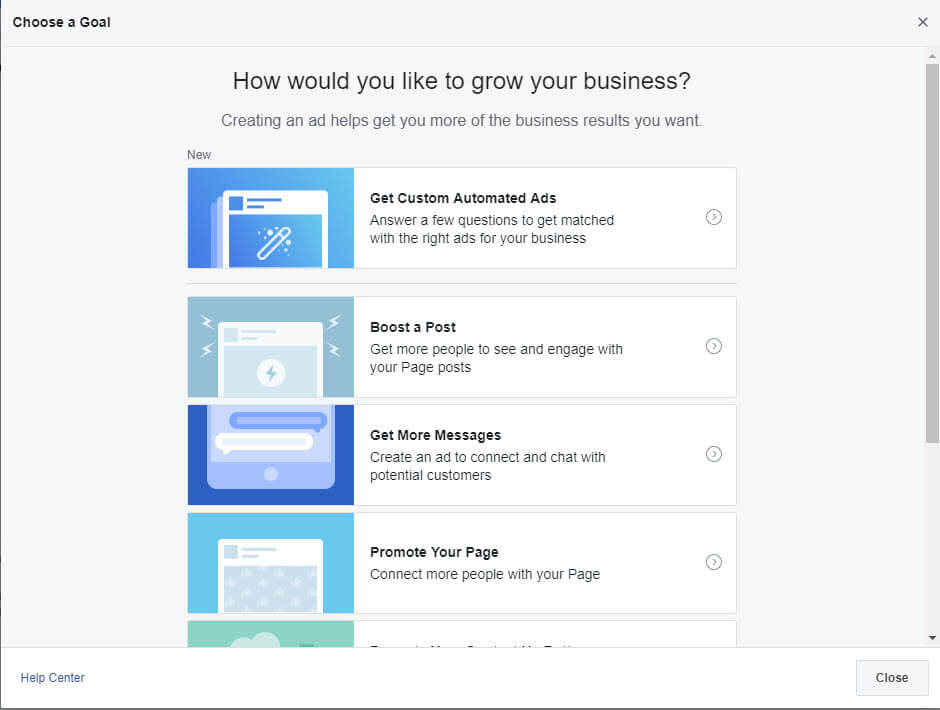Click the scrollbar down arrow
The height and width of the screenshot is (710, 940).
coord(932,638)
